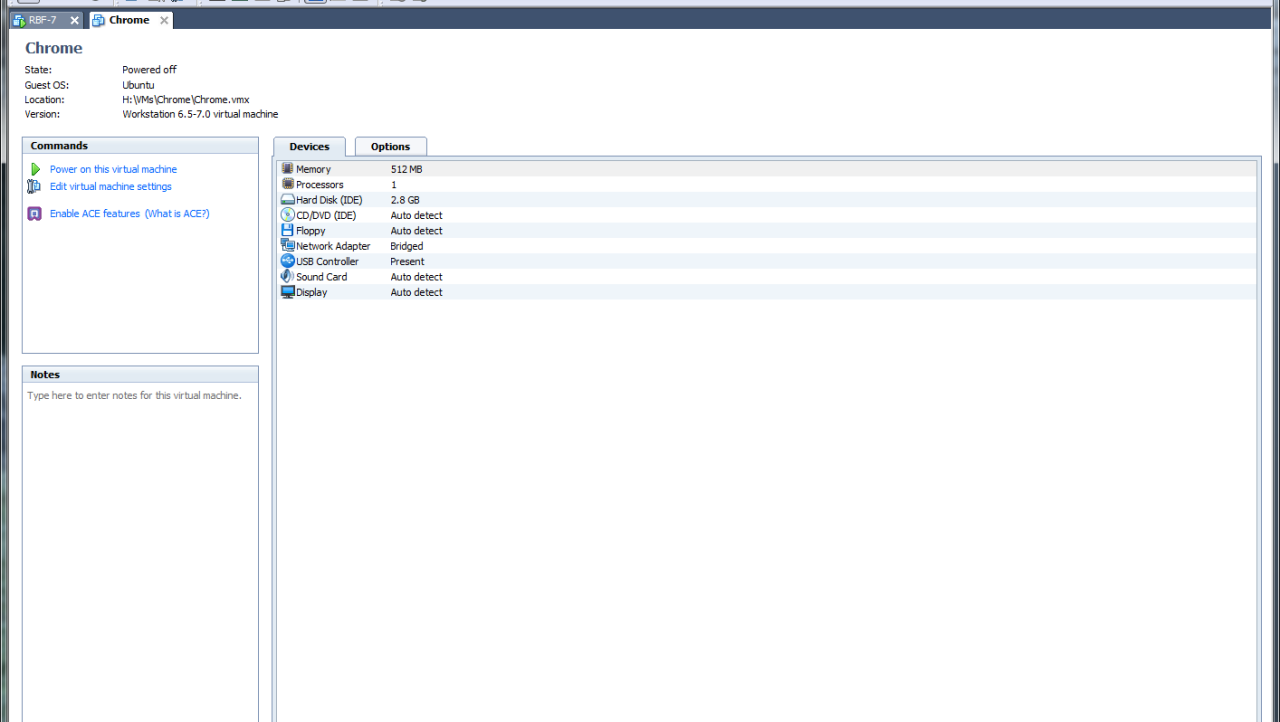Select the Display monitor icon

[x=288, y=292]
